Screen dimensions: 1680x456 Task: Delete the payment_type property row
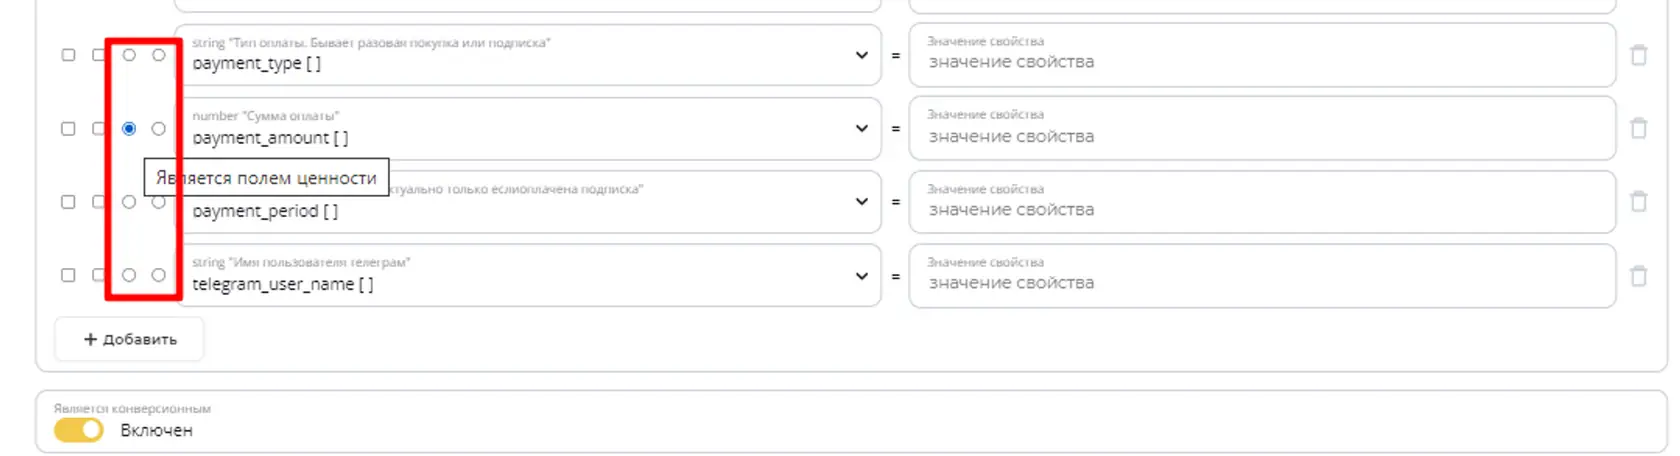1638,55
